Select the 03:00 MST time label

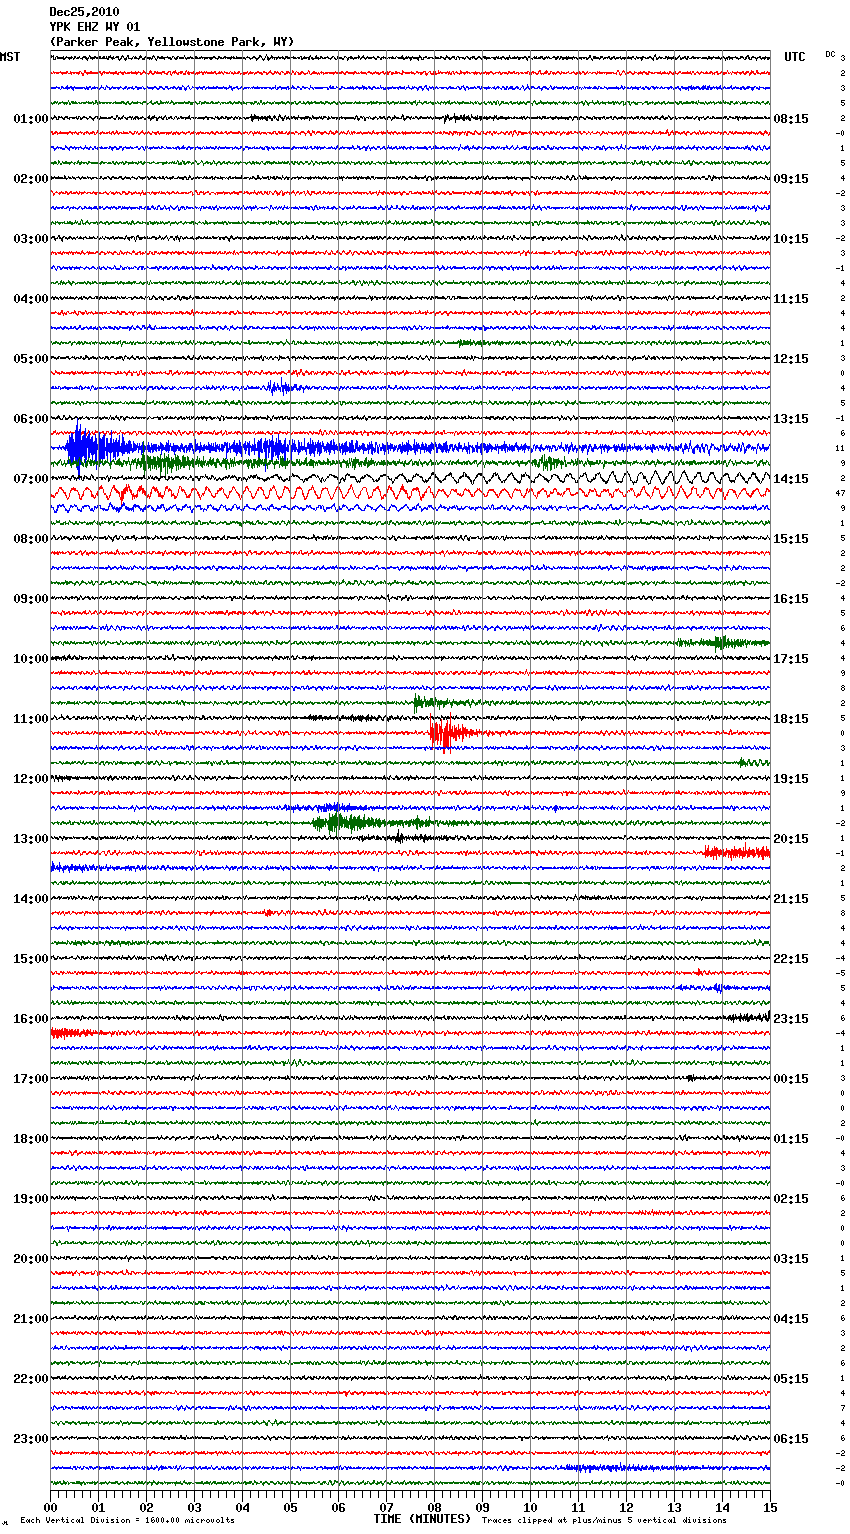30,239
